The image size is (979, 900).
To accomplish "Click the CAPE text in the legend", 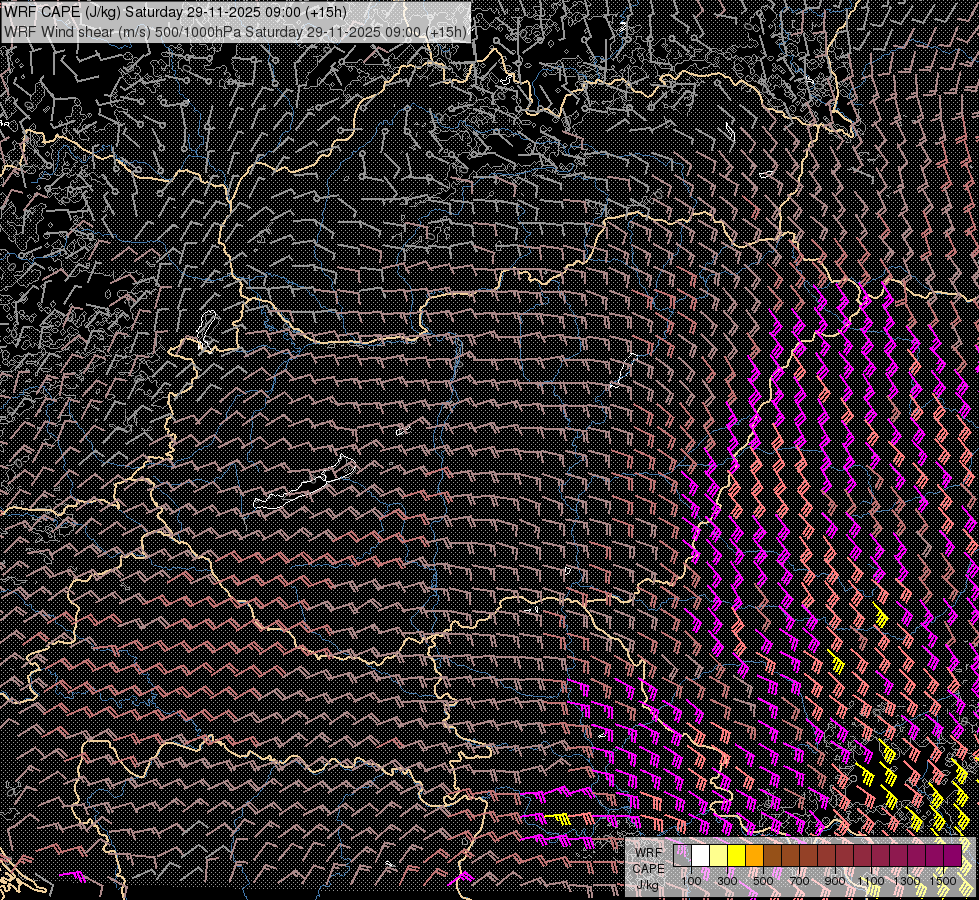I will click(648, 868).
